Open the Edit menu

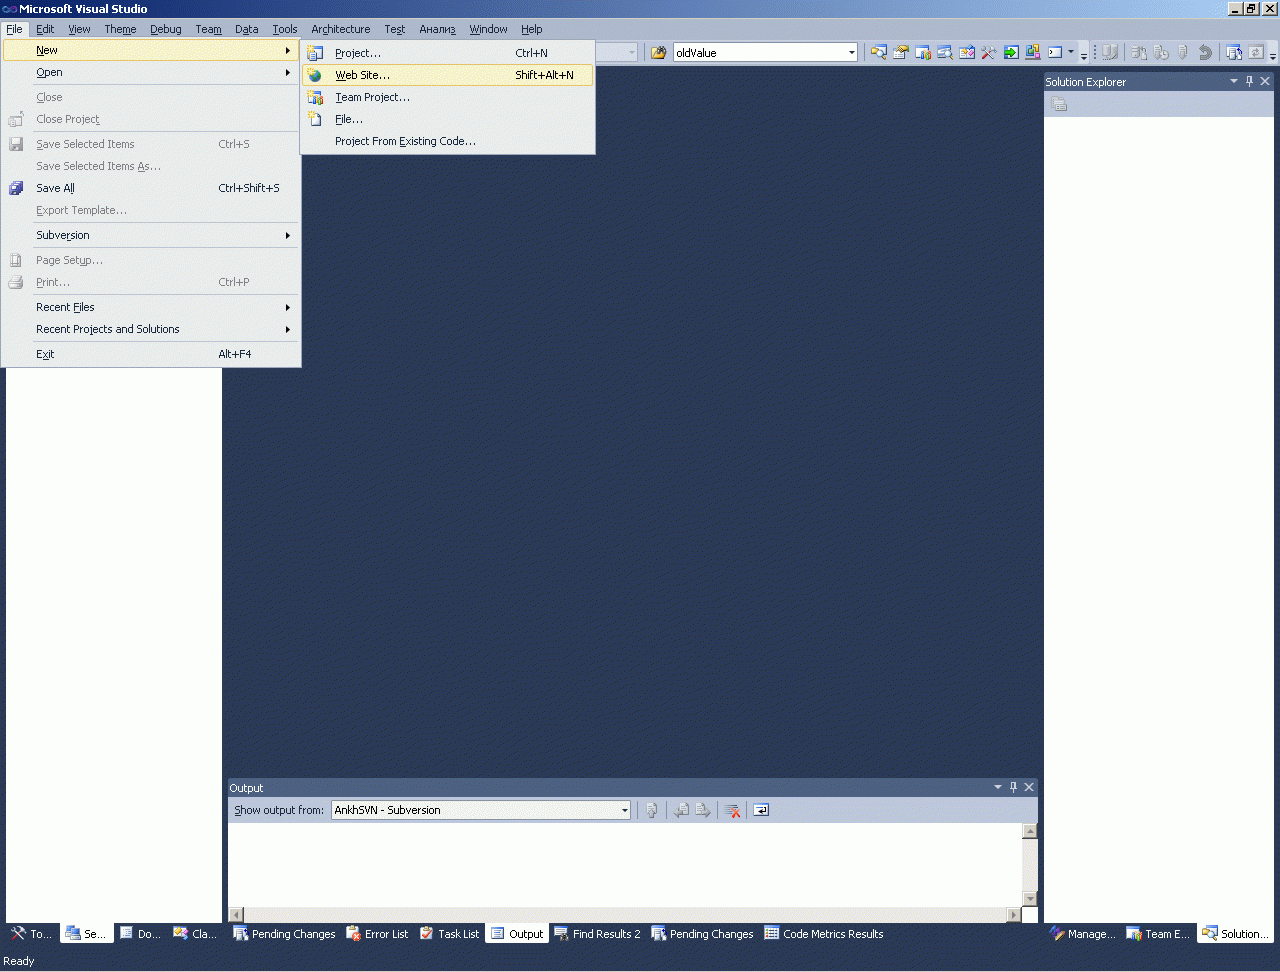pos(45,29)
